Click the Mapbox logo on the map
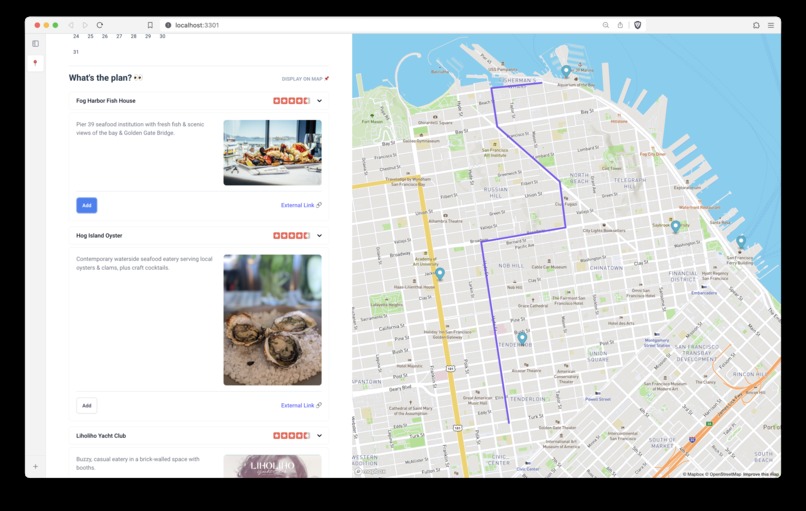 point(370,471)
